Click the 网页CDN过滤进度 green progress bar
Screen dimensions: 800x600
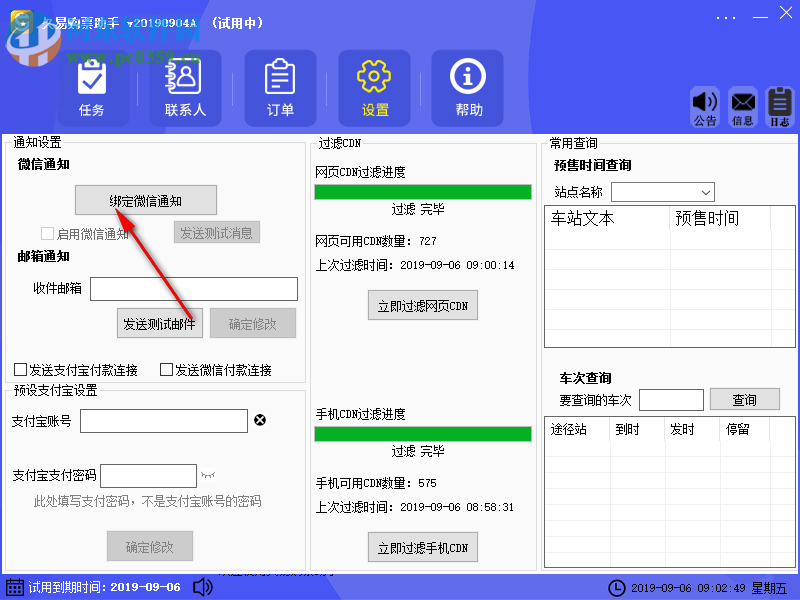[x=423, y=192]
